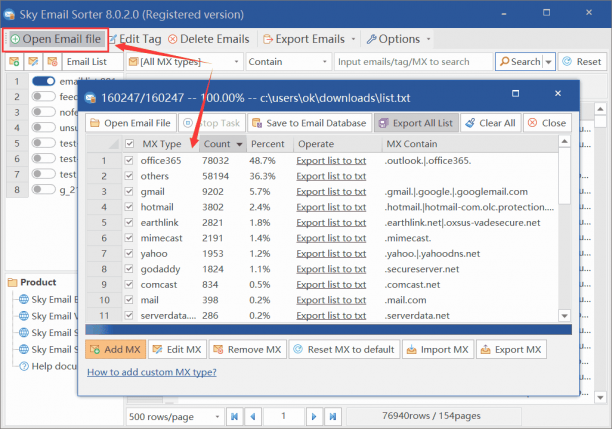Focus the search emails/tag/MX input field
This screenshot has width=612, height=429.
(x=414, y=62)
